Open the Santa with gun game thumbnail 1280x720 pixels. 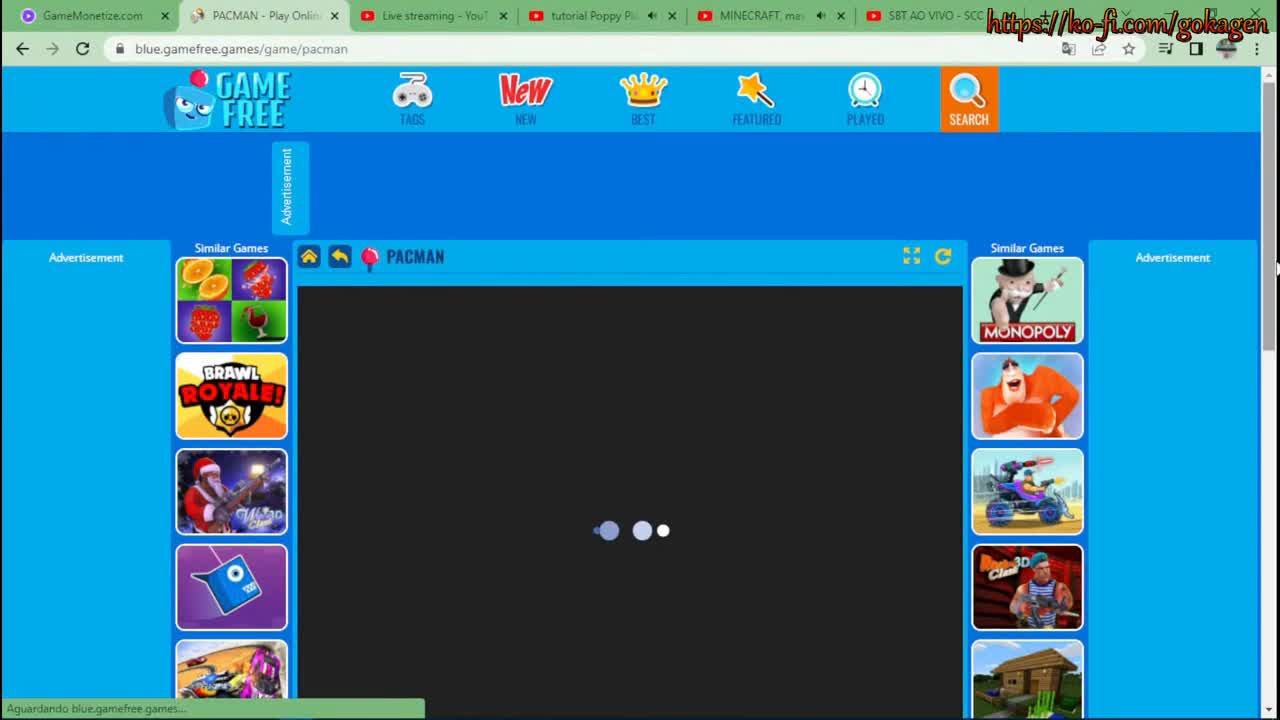pyautogui.click(x=231, y=492)
